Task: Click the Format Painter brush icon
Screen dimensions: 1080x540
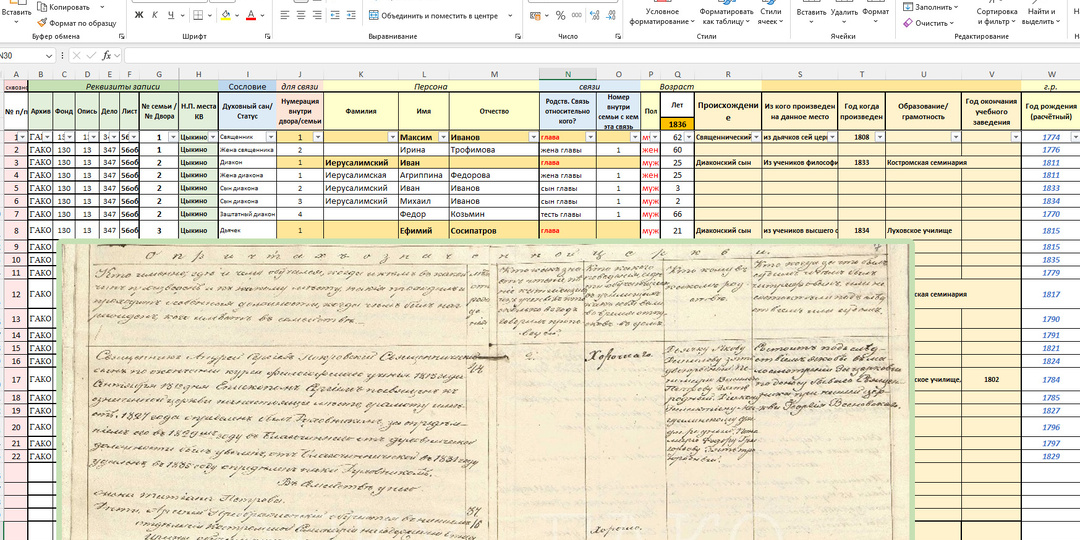Action: coord(41,23)
